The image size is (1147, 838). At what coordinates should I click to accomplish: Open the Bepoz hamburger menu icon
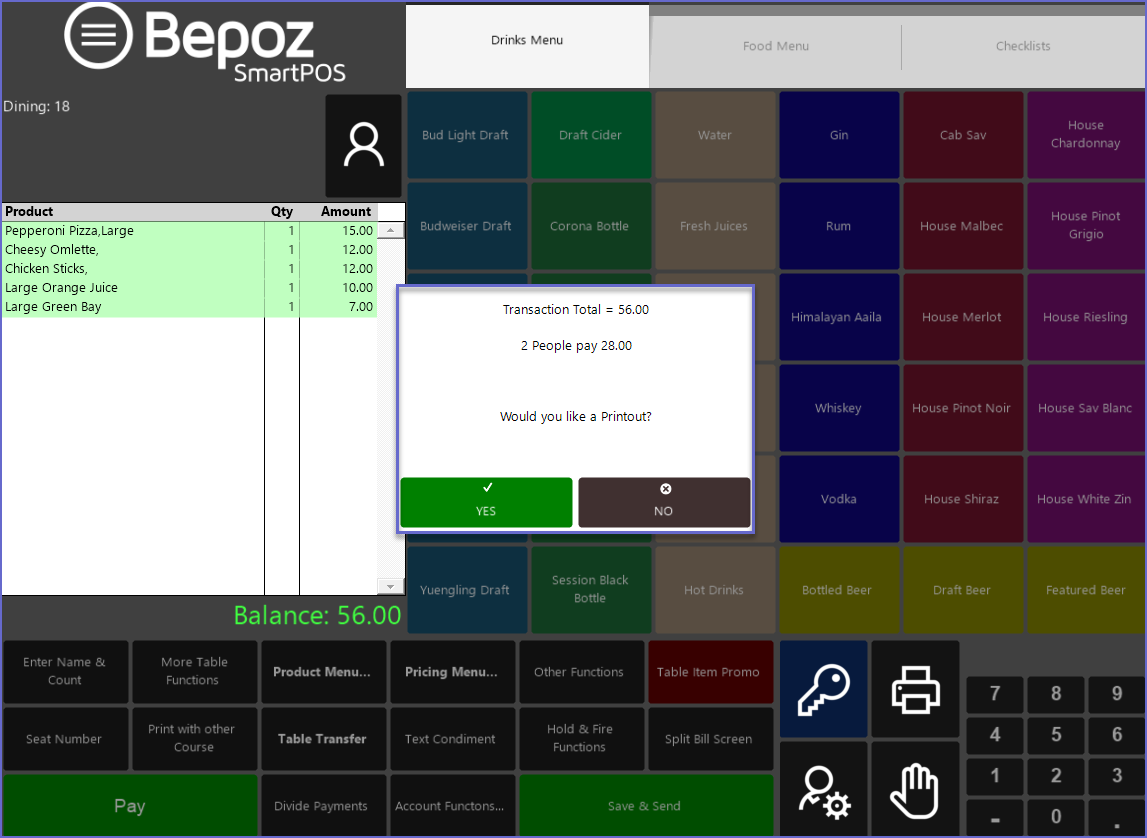click(98, 35)
